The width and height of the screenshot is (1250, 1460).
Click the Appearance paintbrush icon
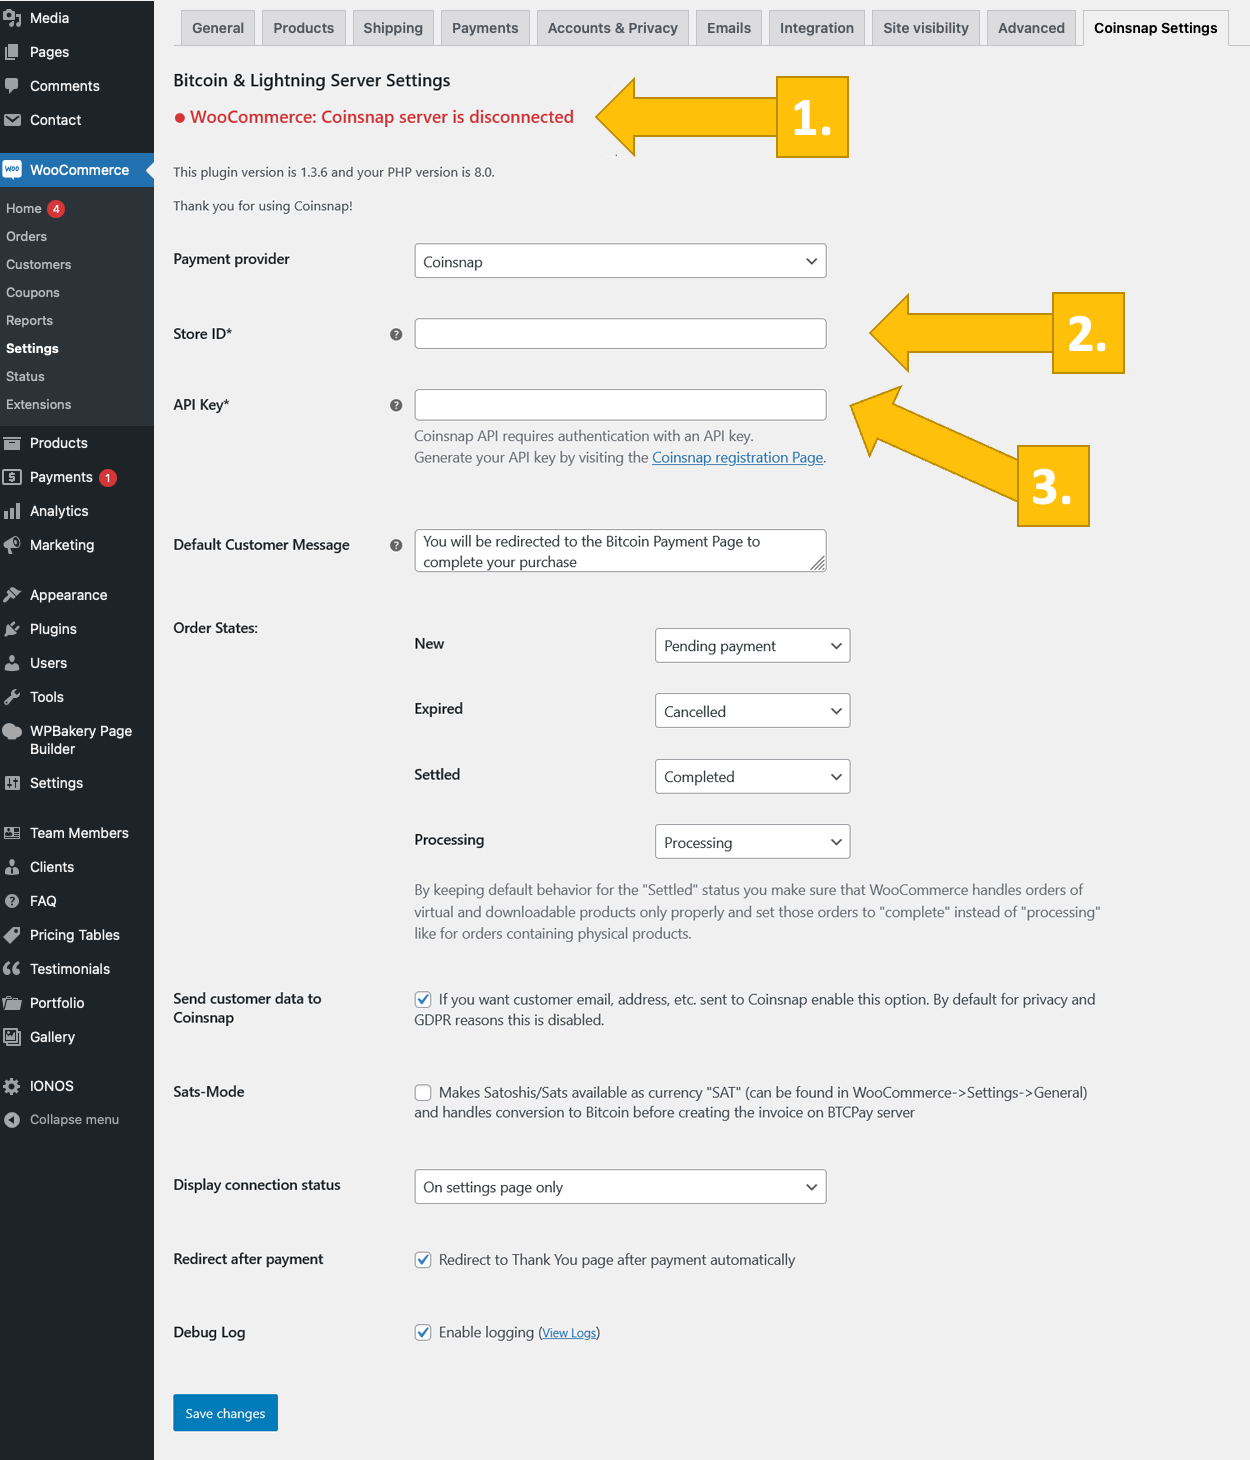pos(12,595)
